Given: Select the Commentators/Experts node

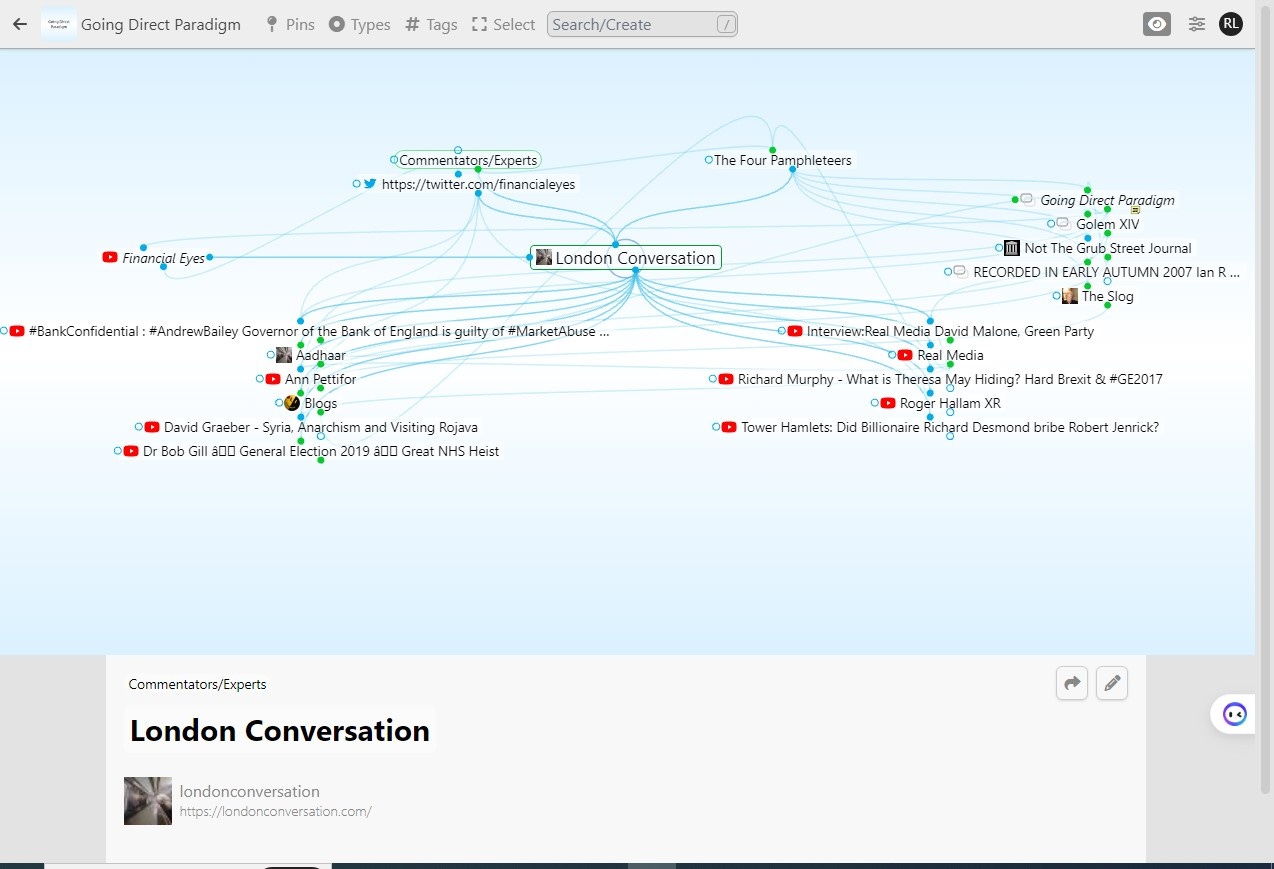Looking at the screenshot, I should coord(468,160).
